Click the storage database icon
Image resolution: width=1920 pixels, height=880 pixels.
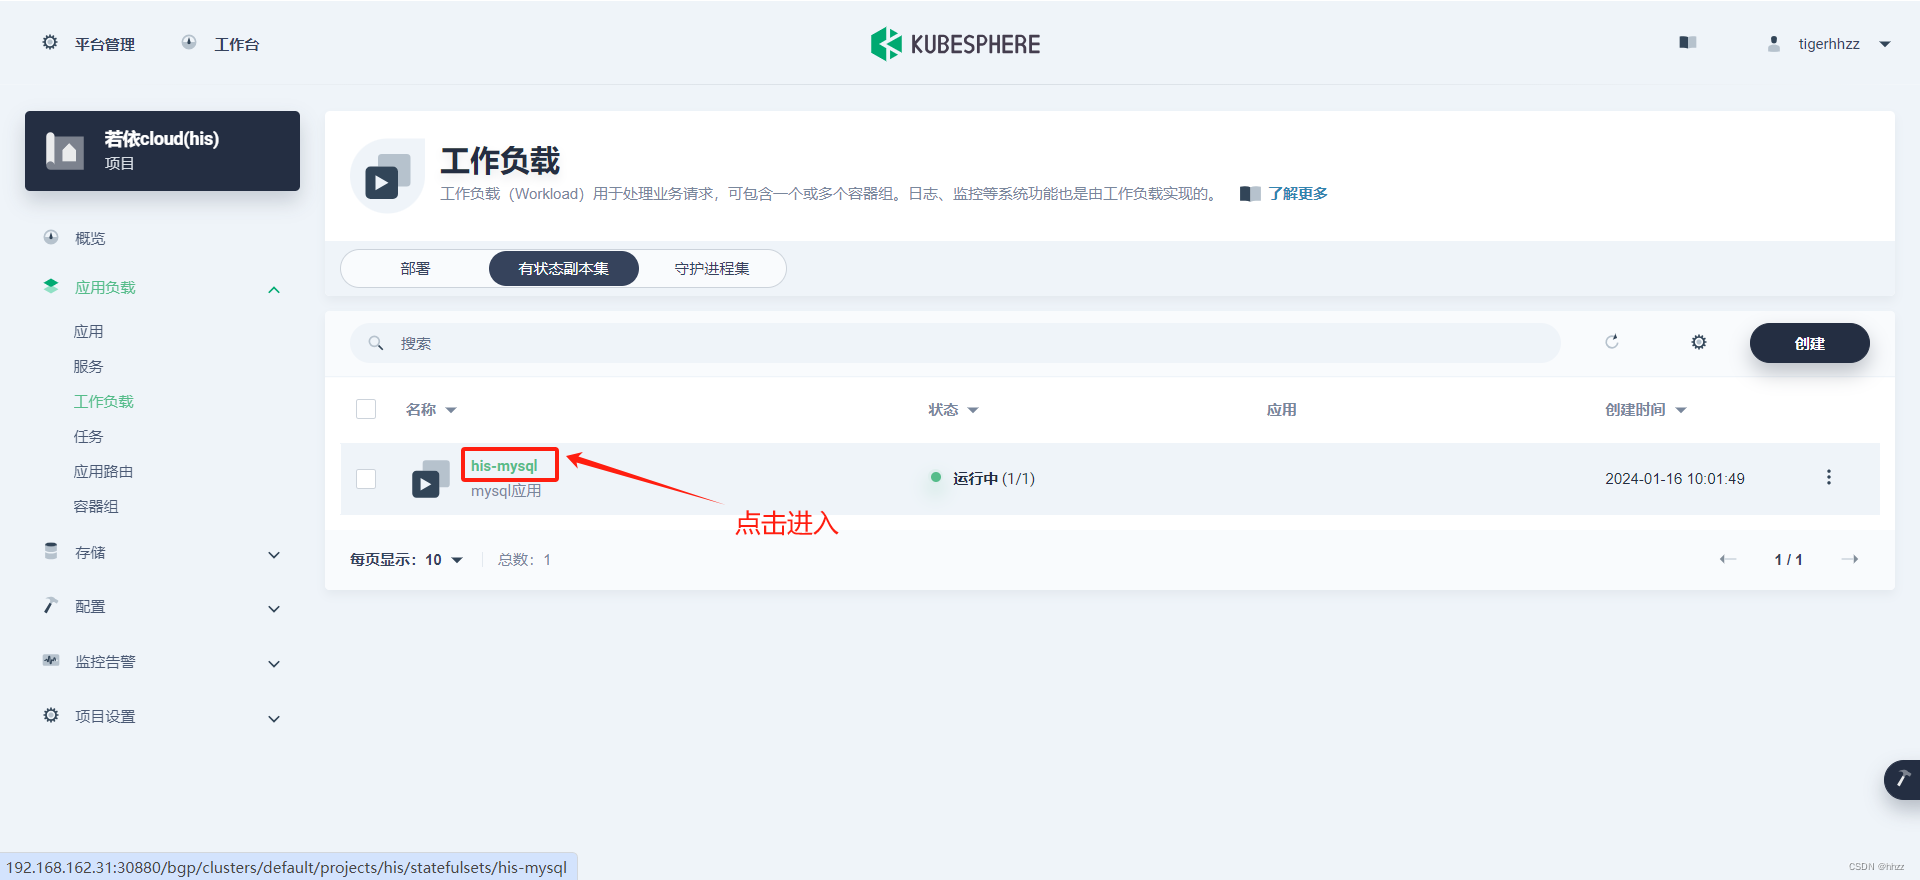[51, 552]
